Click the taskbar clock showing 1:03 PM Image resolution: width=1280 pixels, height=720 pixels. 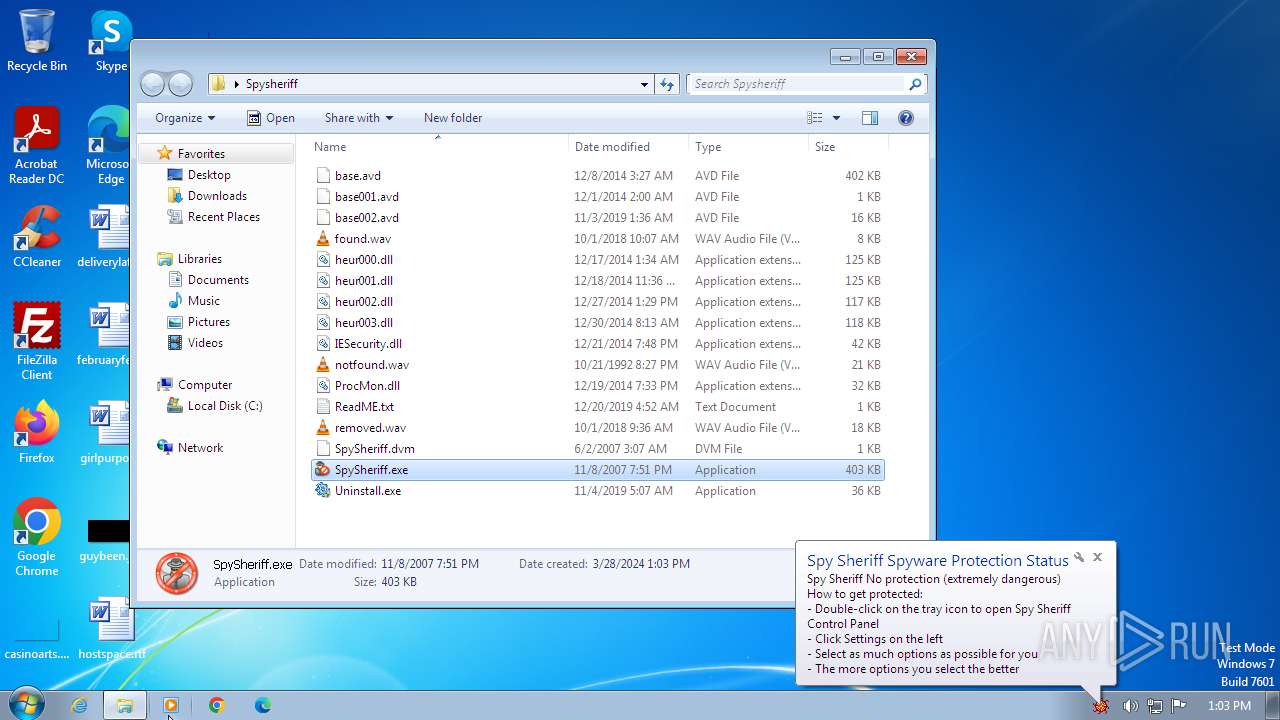click(1228, 706)
